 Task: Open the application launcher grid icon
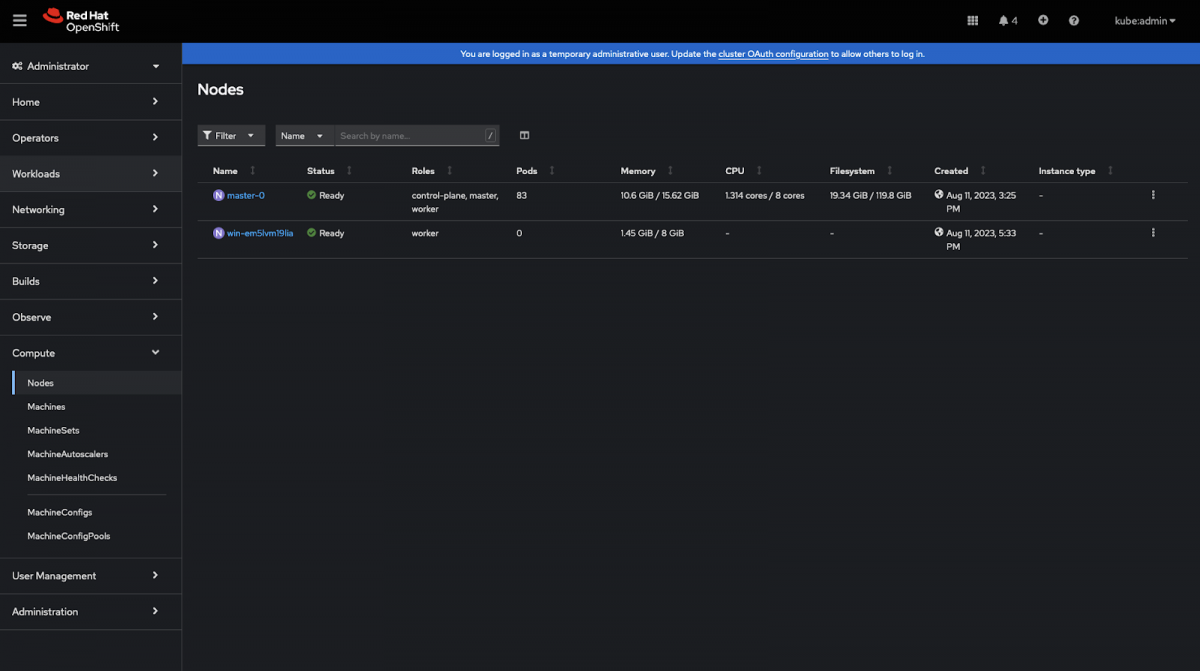click(971, 20)
